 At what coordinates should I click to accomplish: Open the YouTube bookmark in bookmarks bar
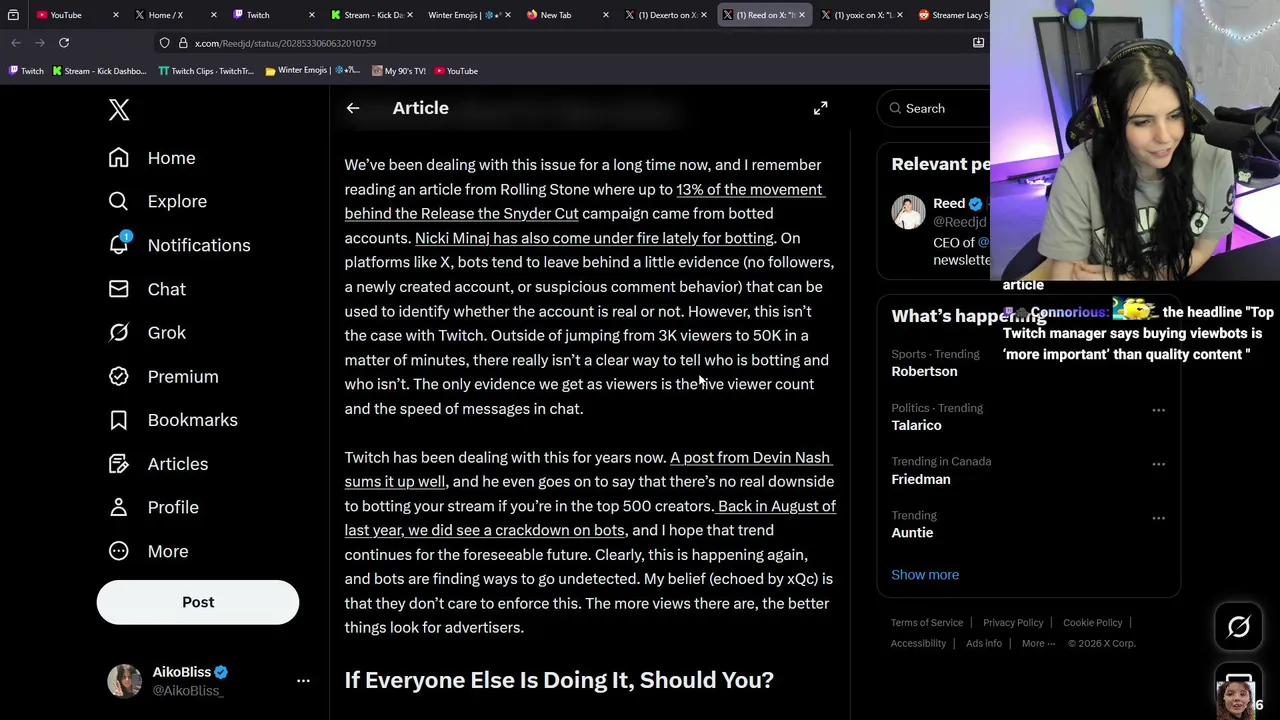[x=456, y=71]
